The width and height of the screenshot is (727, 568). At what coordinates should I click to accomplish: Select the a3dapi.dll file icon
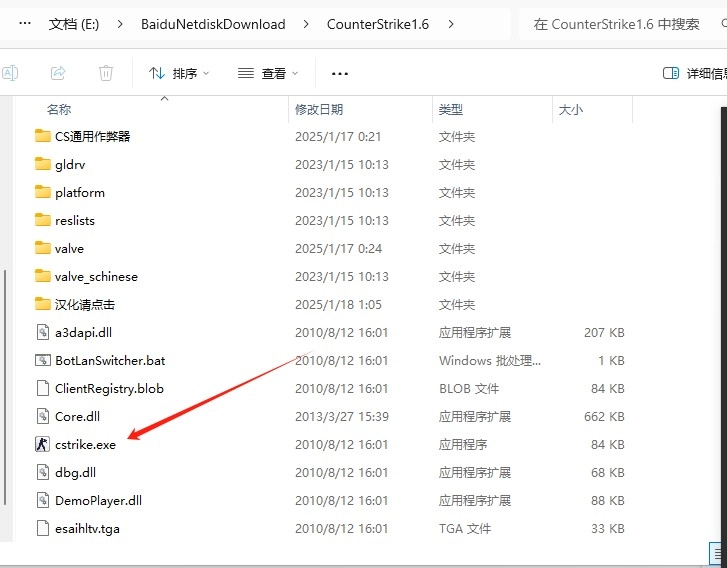pos(43,332)
